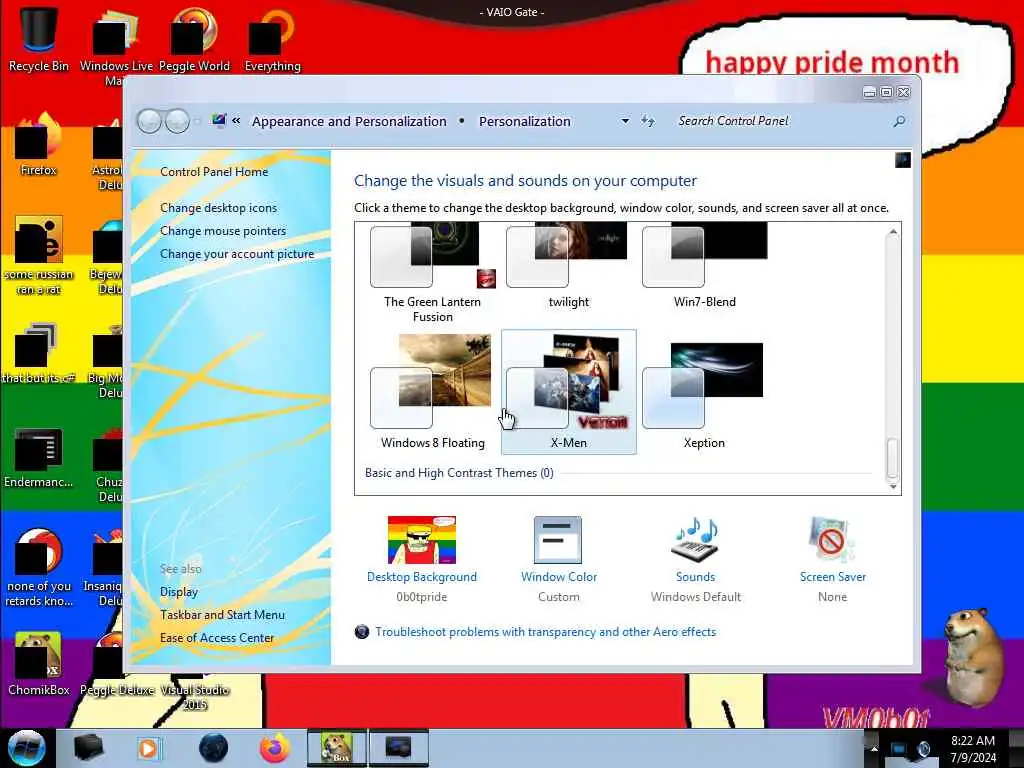Image resolution: width=1024 pixels, height=768 pixels.
Task: Click the Windows Start orb
Action: 27,748
